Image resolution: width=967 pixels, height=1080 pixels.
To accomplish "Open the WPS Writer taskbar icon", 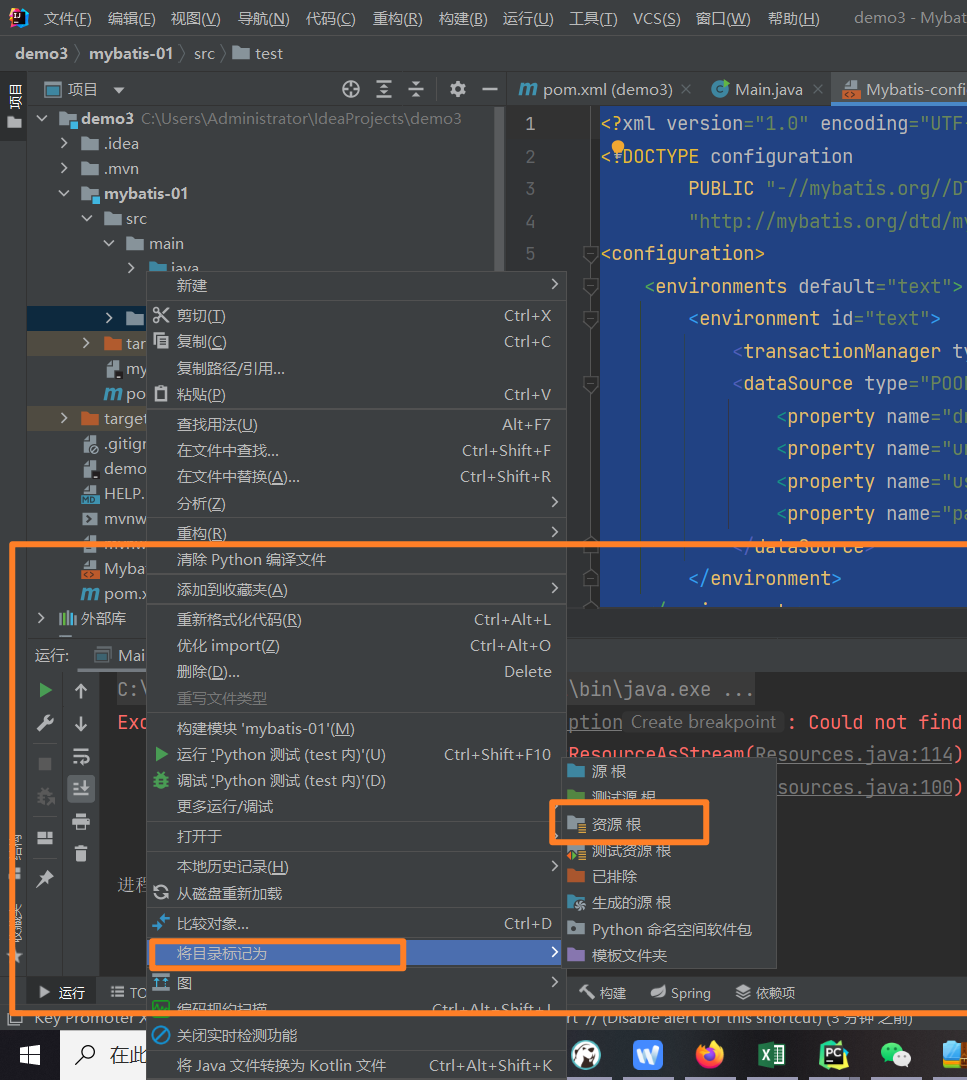I will [x=647, y=1055].
